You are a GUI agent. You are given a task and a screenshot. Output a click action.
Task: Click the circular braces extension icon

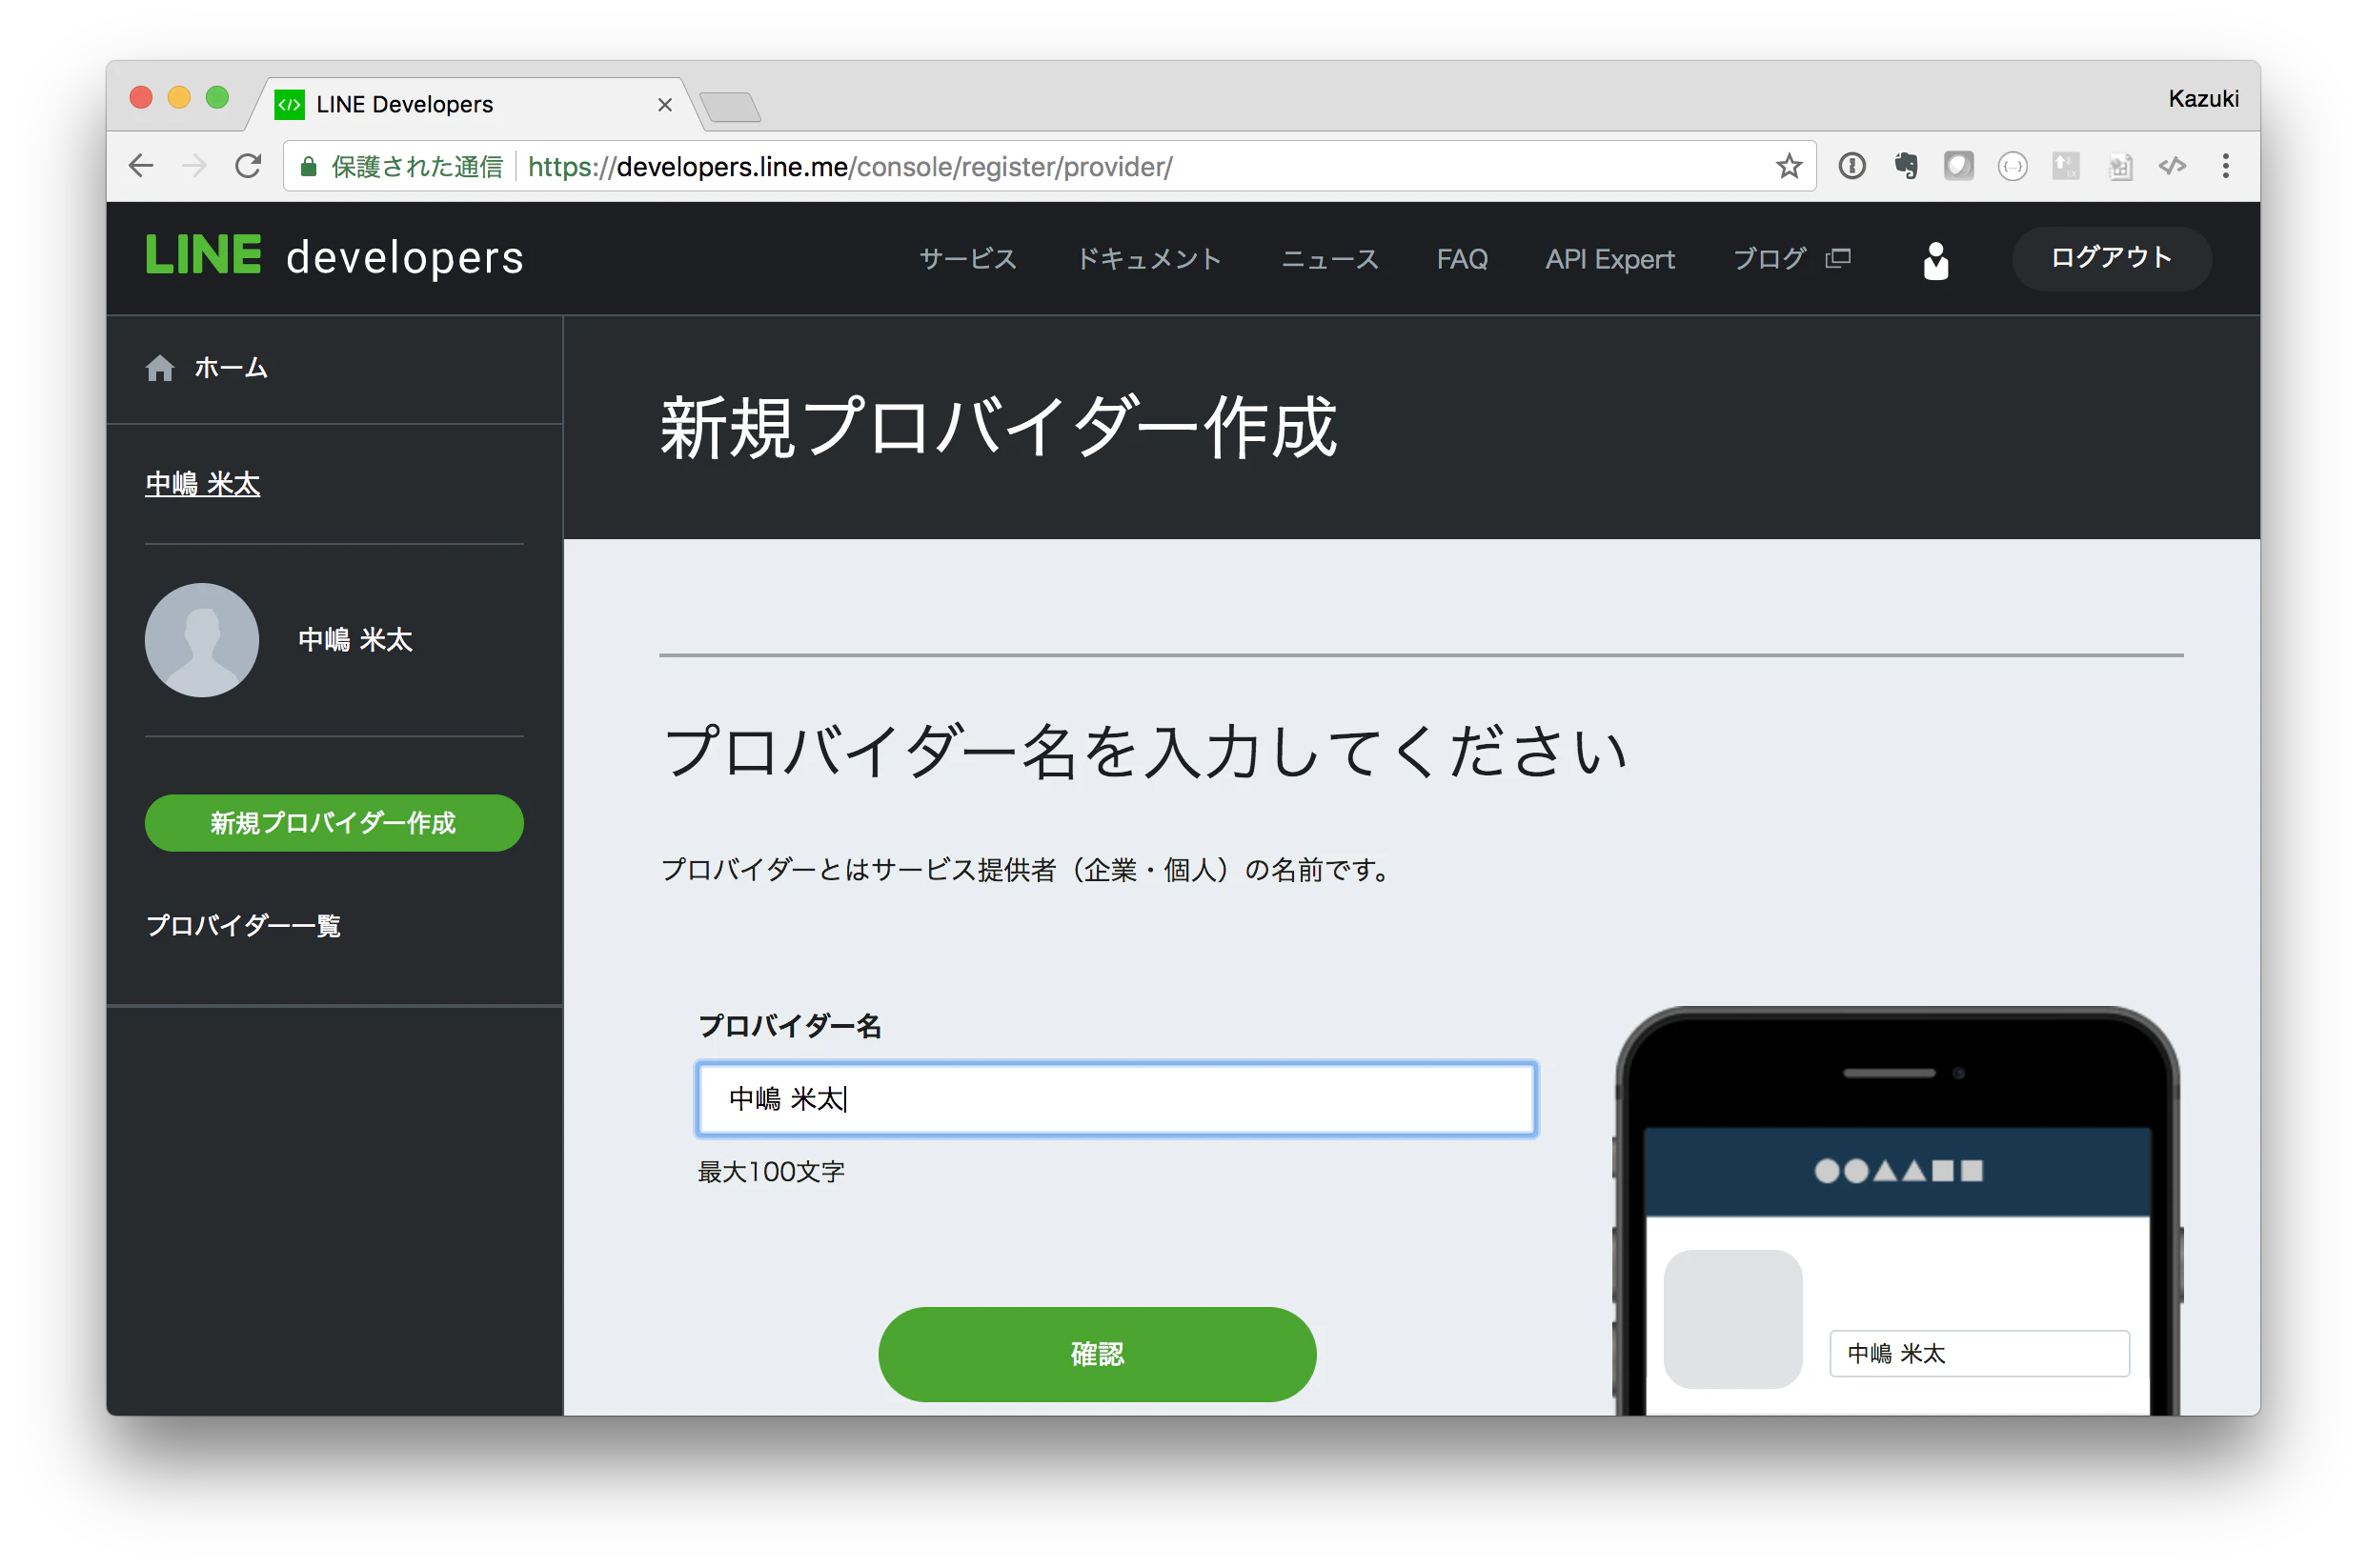coord(2012,166)
